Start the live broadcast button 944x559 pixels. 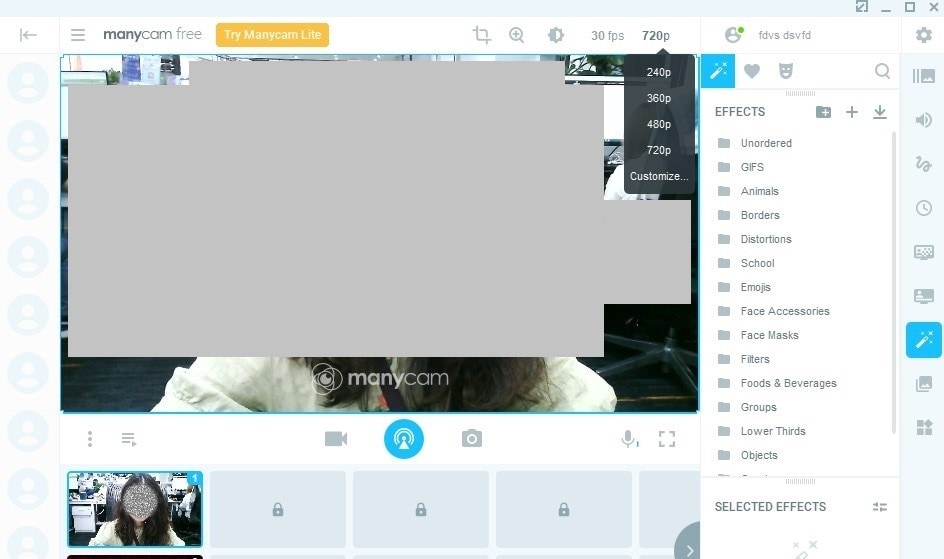(403, 439)
